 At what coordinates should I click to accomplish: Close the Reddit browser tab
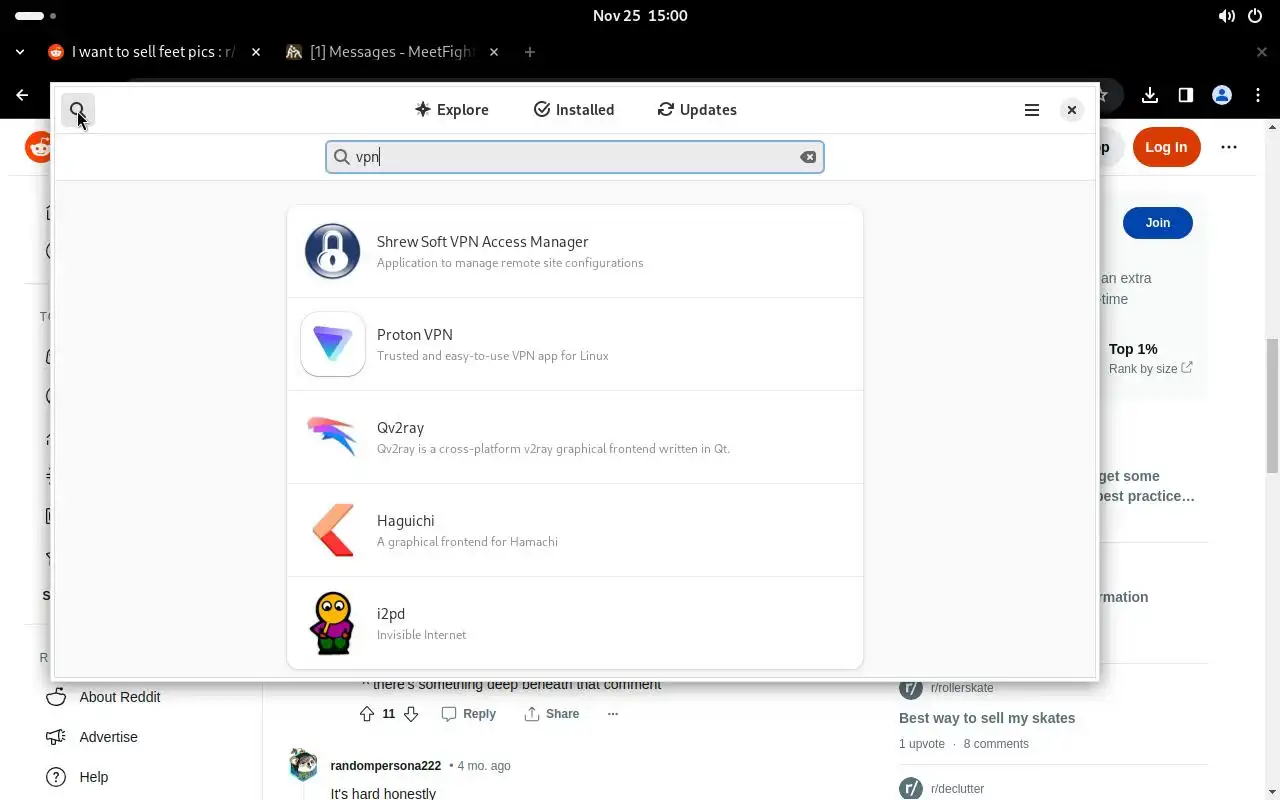(x=256, y=52)
